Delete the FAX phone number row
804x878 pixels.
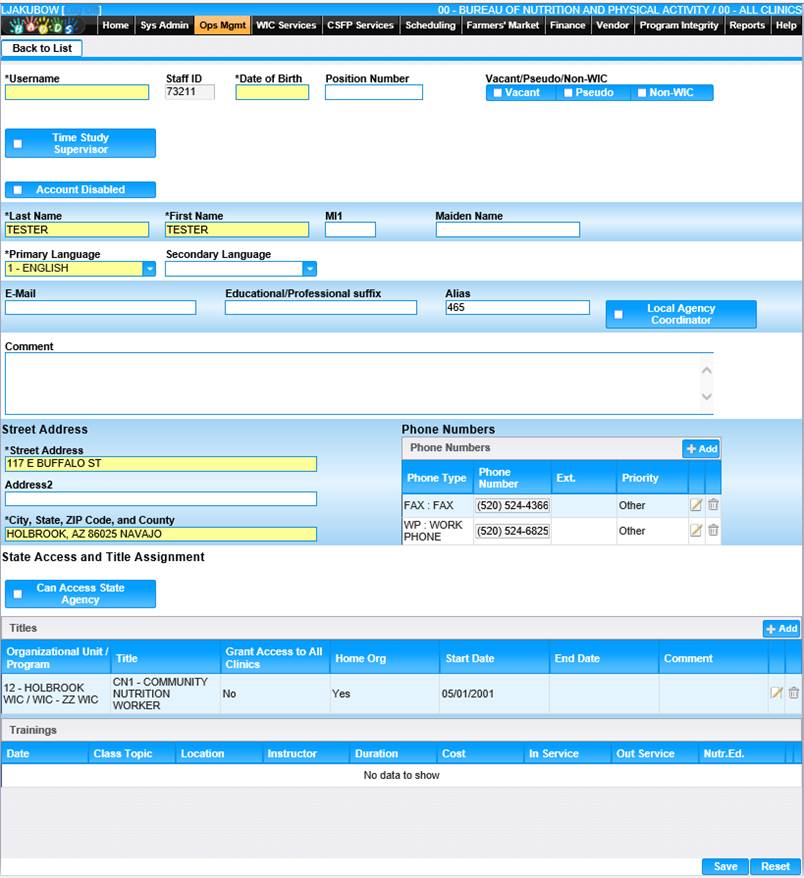click(713, 505)
